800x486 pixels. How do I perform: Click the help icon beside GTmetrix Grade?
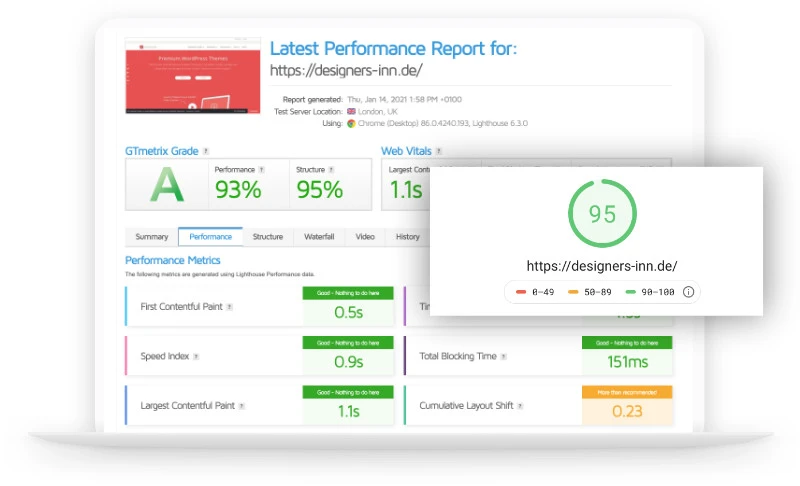(x=206, y=151)
